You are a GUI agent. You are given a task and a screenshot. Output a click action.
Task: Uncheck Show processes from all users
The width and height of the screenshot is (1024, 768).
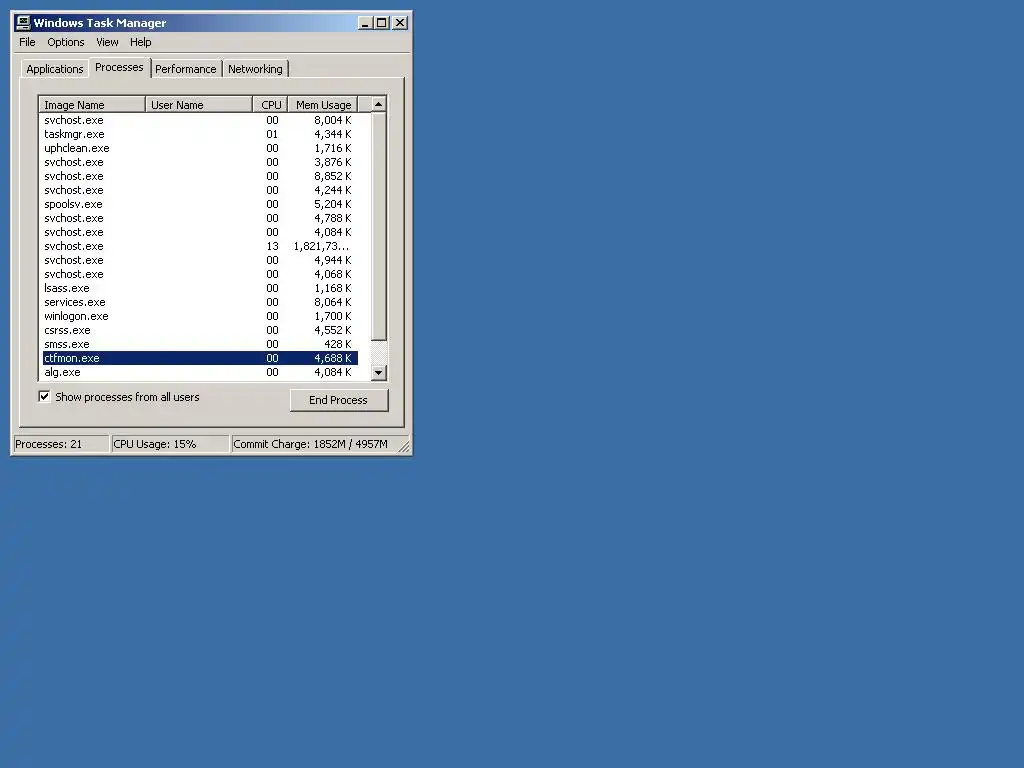[44, 396]
